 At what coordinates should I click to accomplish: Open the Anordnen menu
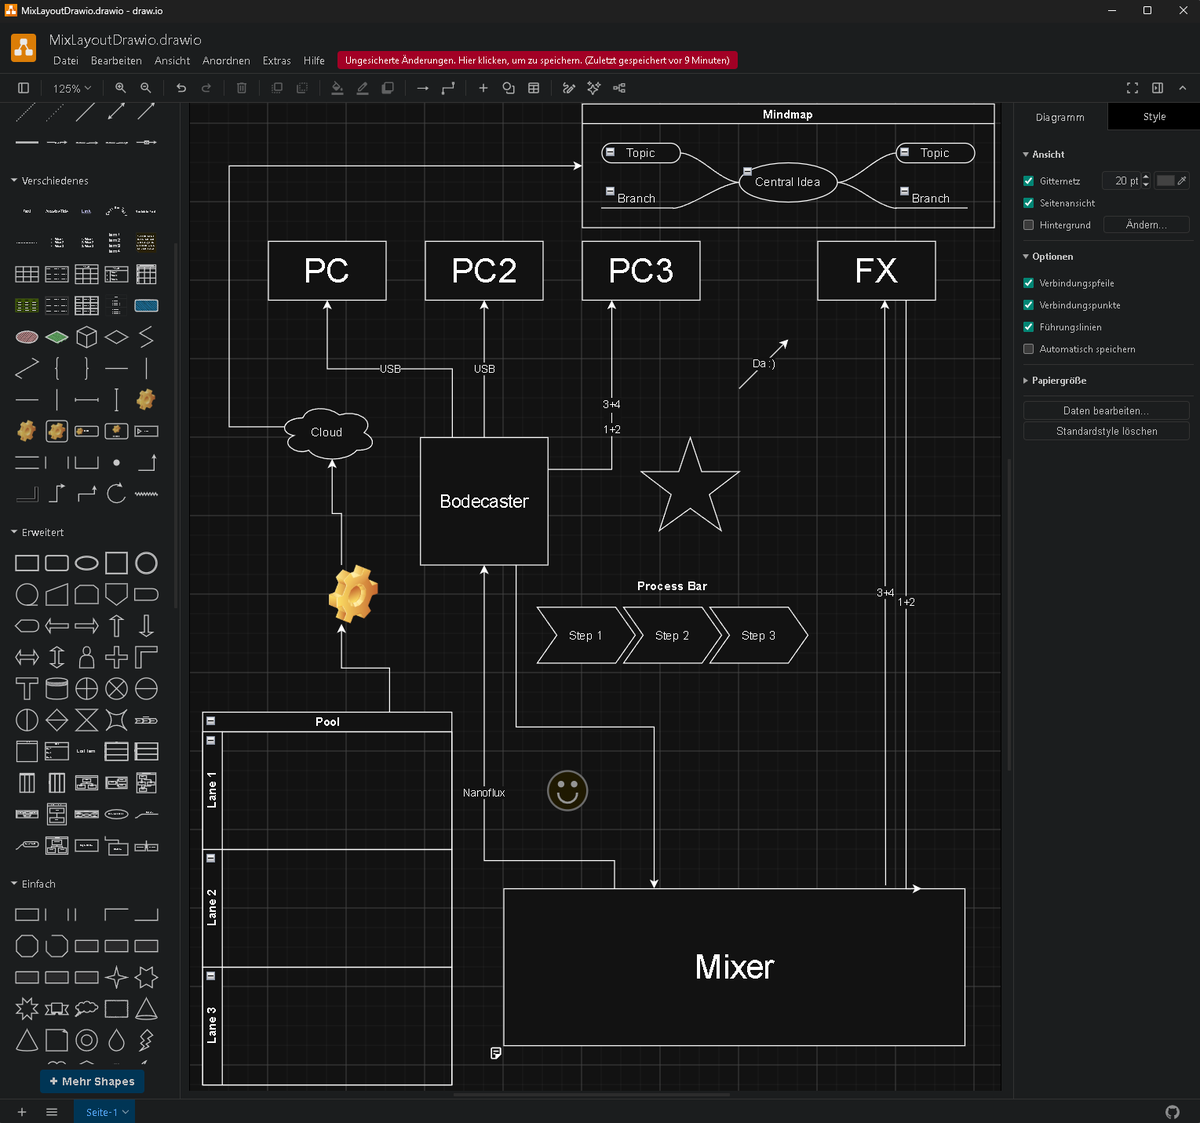[x=226, y=61]
